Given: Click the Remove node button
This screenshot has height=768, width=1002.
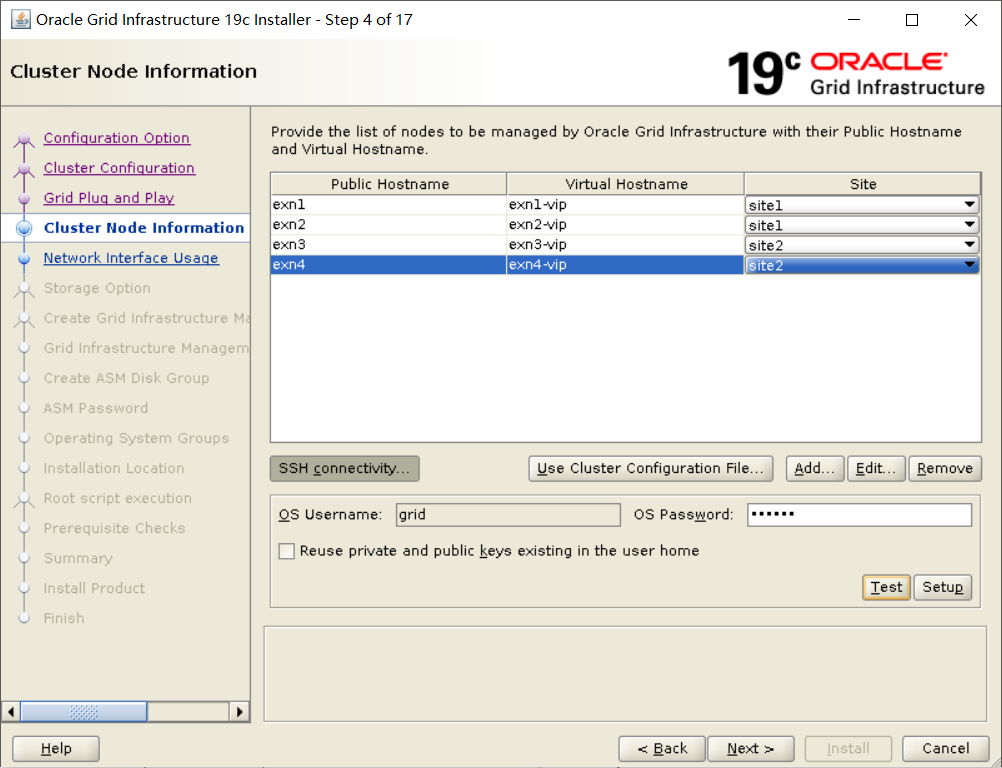Looking at the screenshot, I should click(945, 468).
